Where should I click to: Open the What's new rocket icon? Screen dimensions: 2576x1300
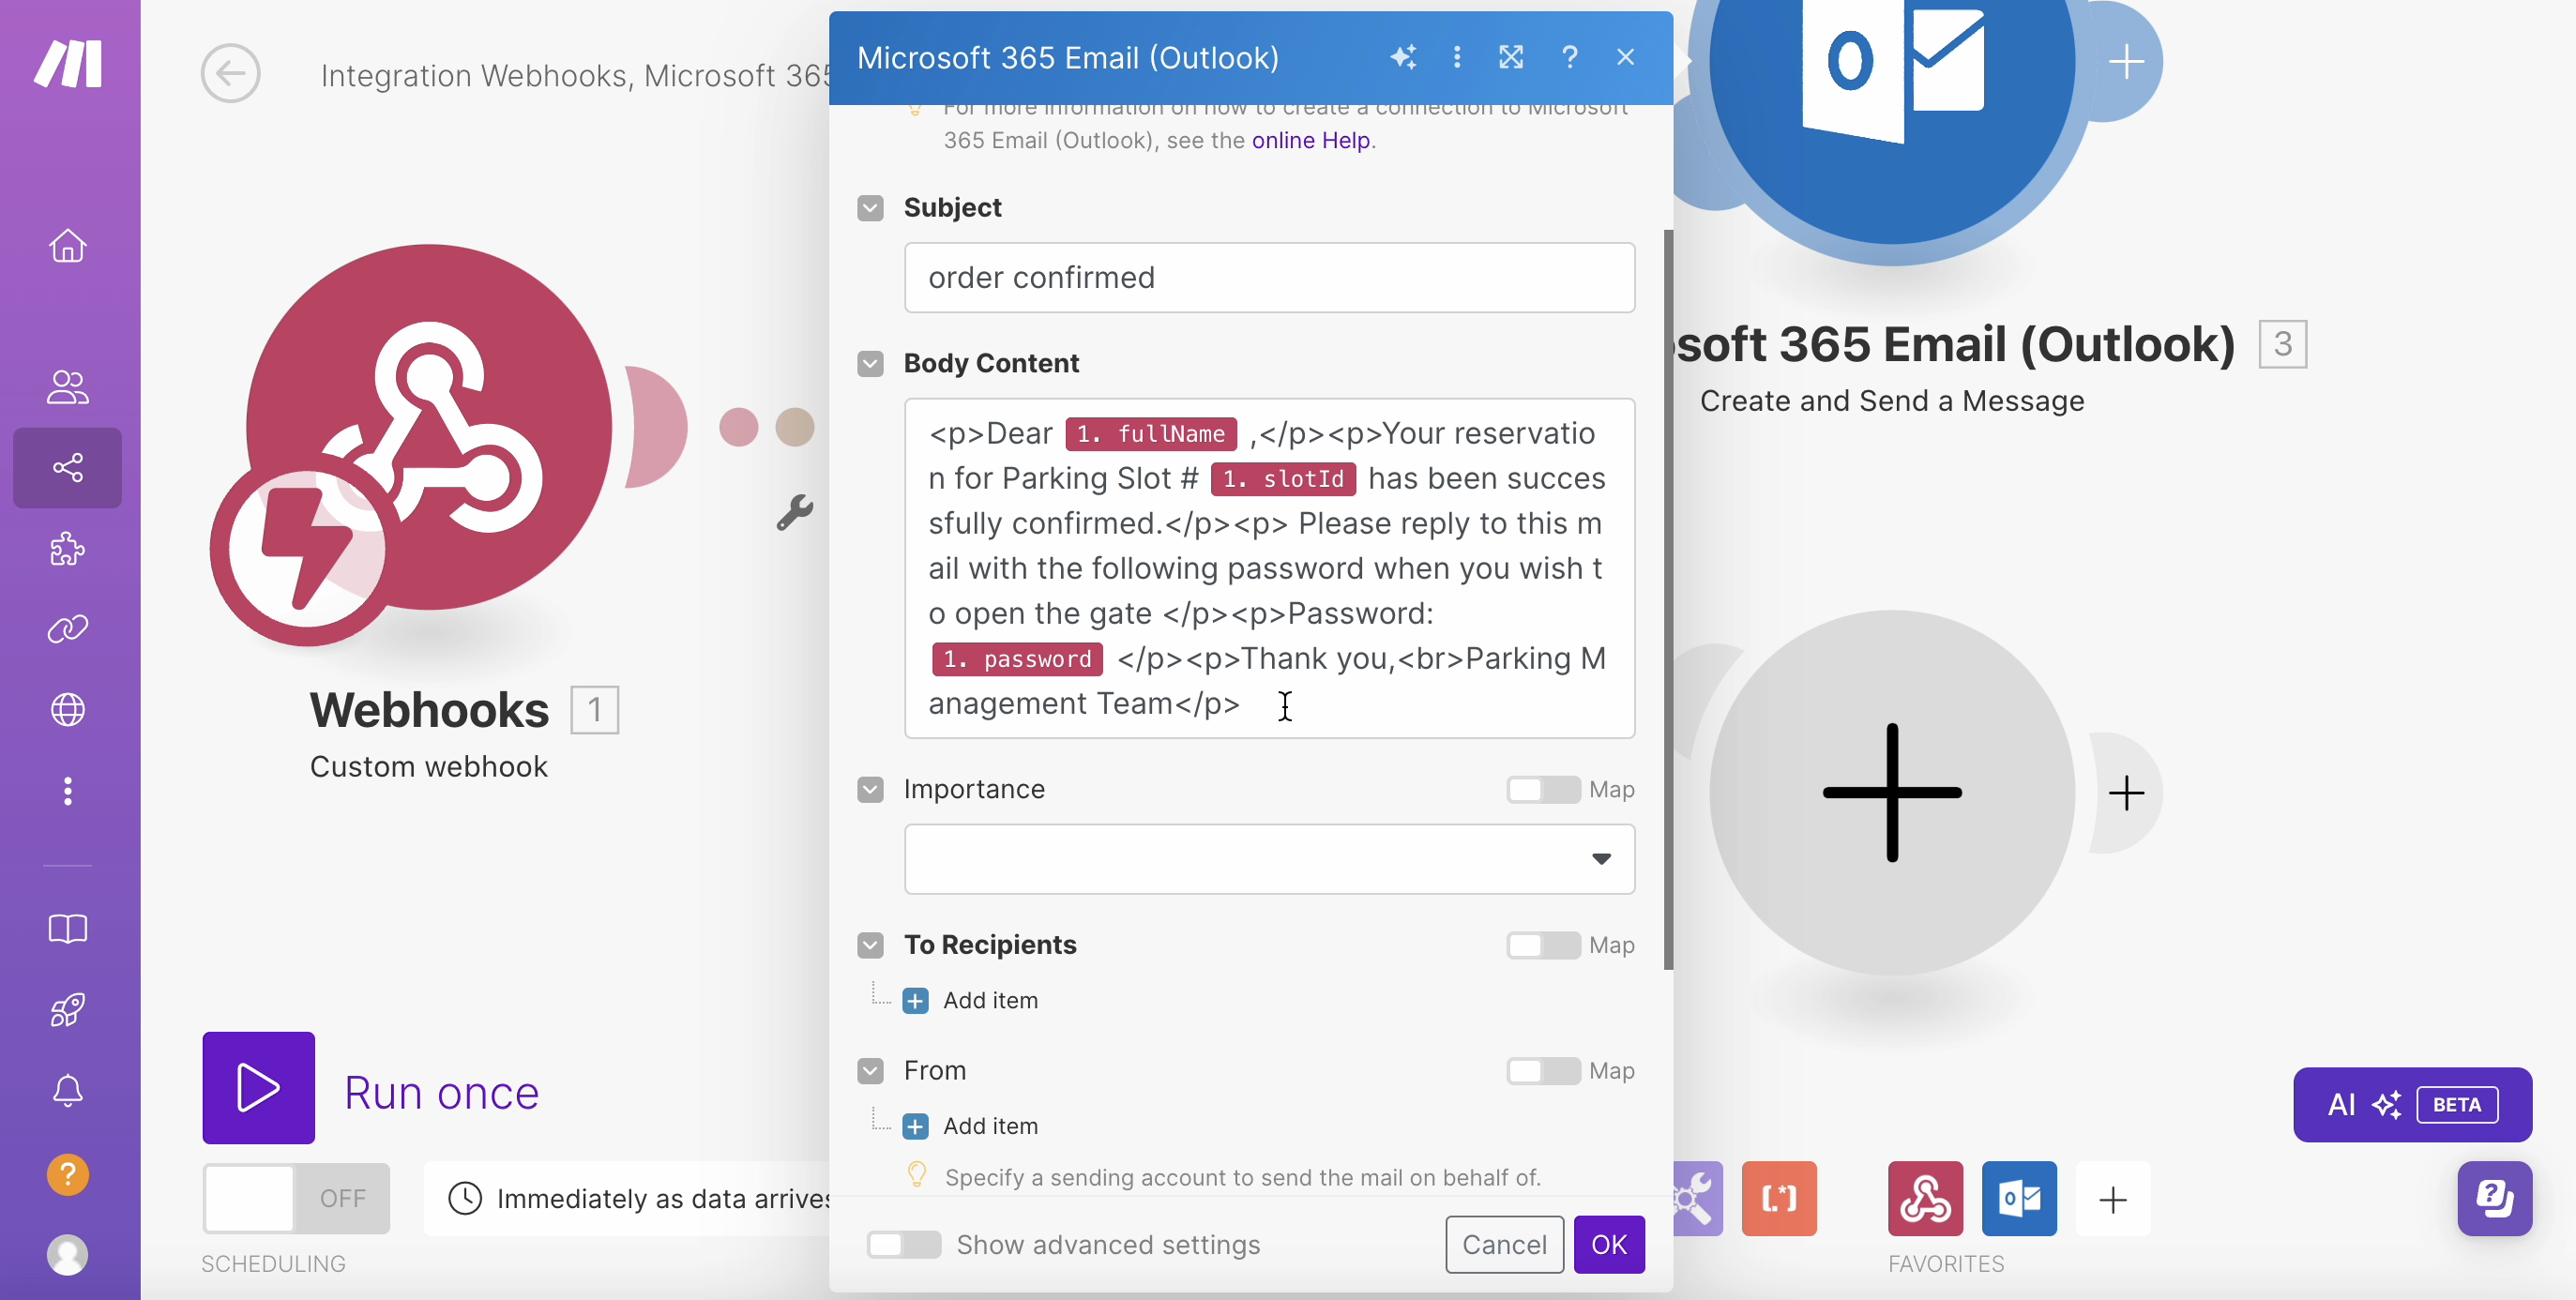pyautogui.click(x=67, y=1010)
